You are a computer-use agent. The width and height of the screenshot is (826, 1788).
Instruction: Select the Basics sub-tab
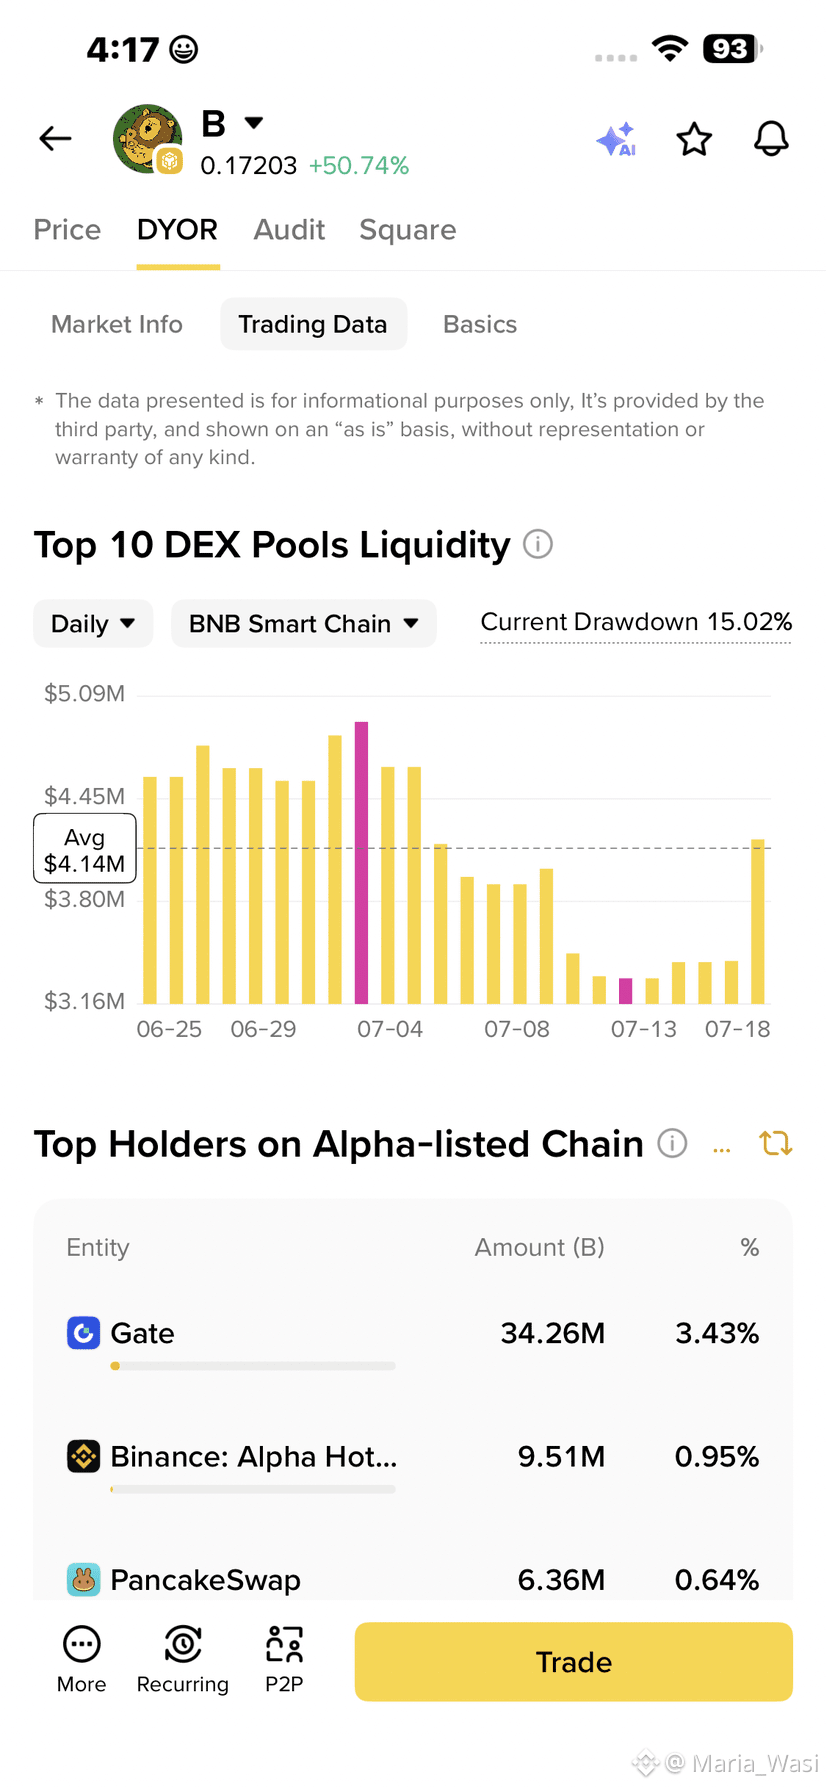click(x=480, y=324)
